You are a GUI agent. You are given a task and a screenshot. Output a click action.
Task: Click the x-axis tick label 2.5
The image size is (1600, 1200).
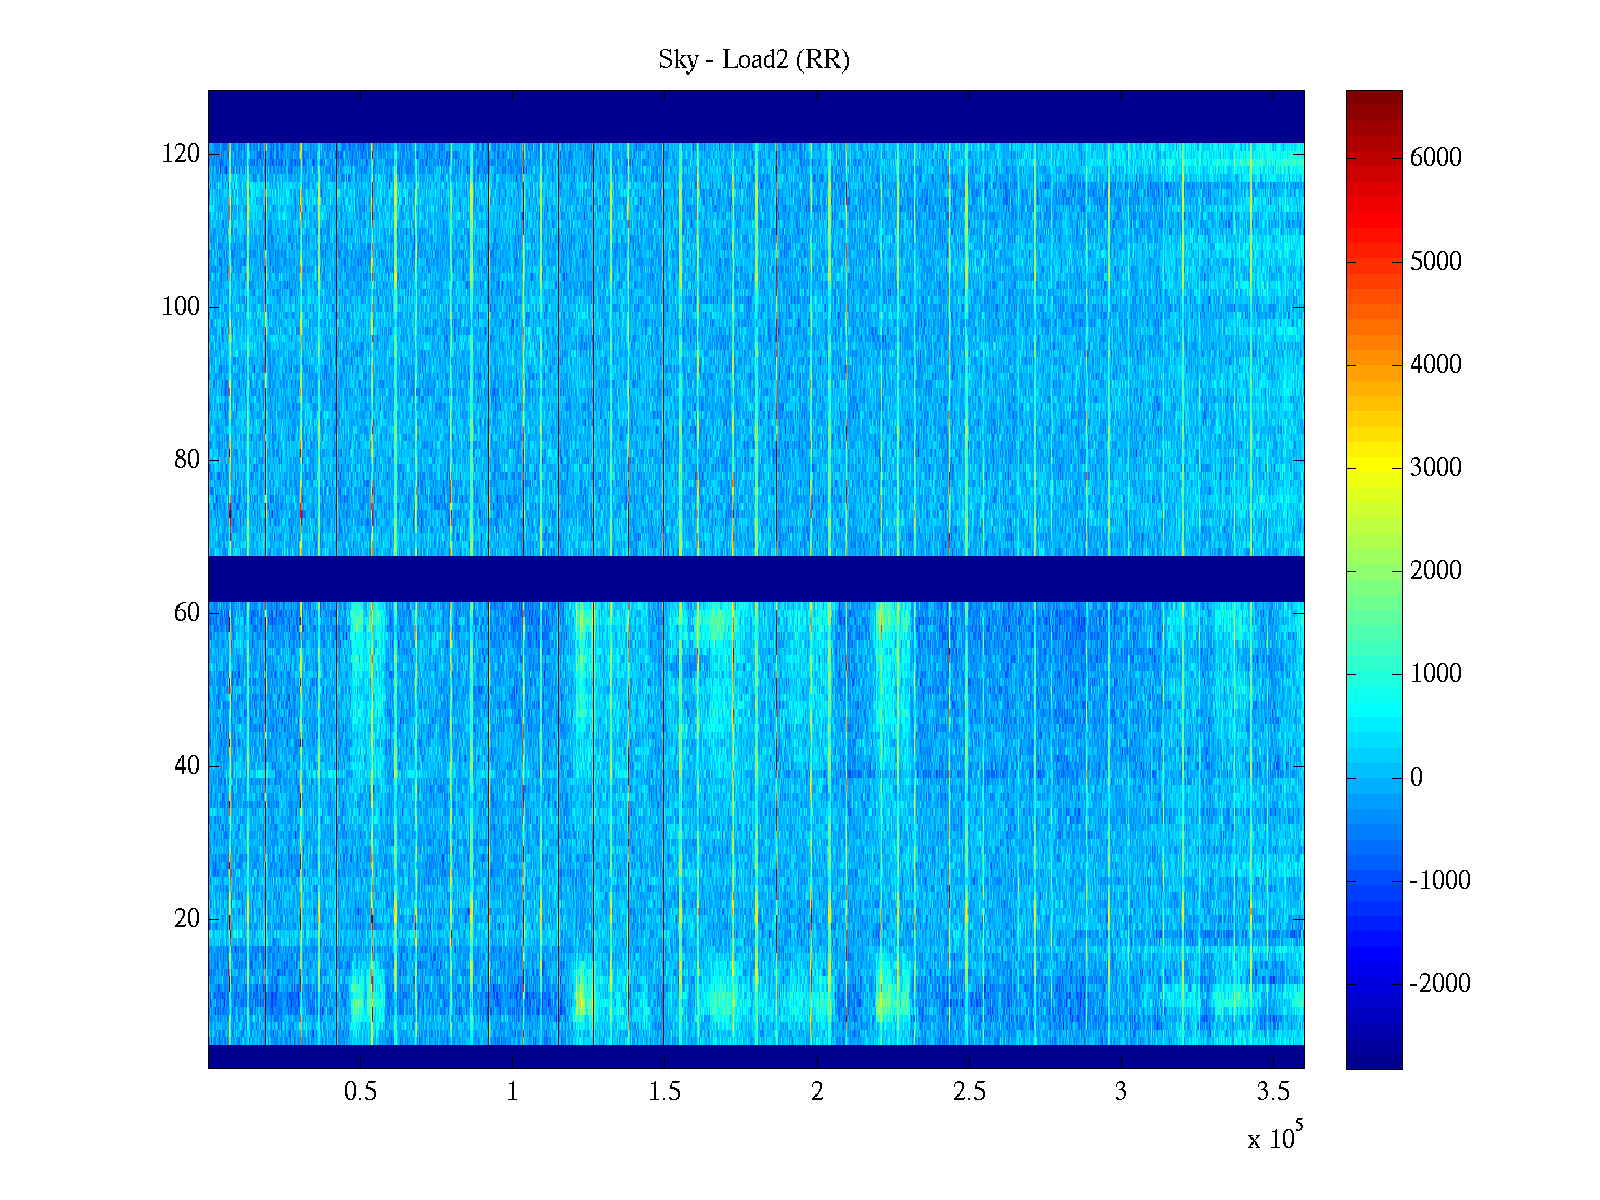968,1092
